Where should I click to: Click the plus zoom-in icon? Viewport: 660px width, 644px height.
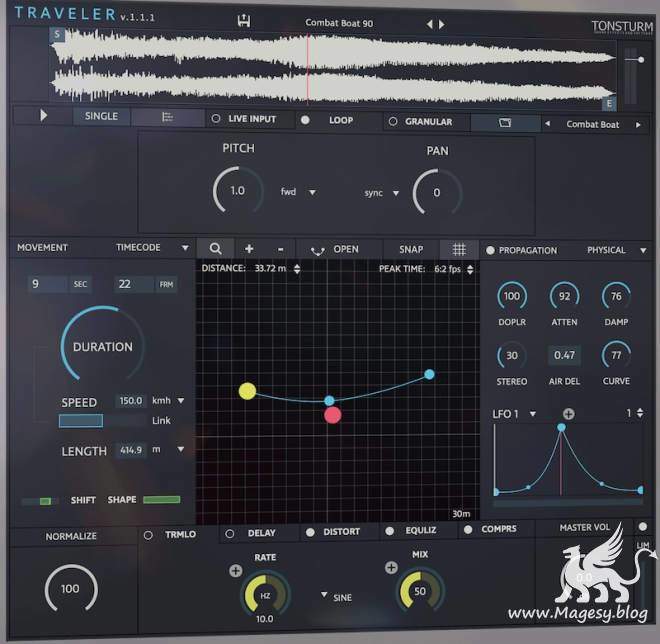click(249, 249)
